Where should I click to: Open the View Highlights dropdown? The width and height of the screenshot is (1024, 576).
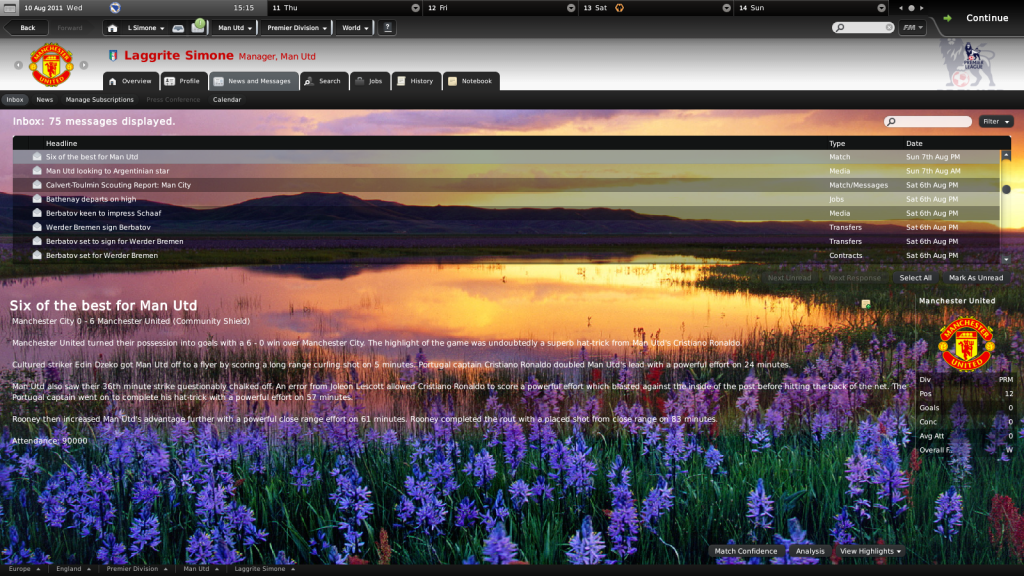(870, 551)
